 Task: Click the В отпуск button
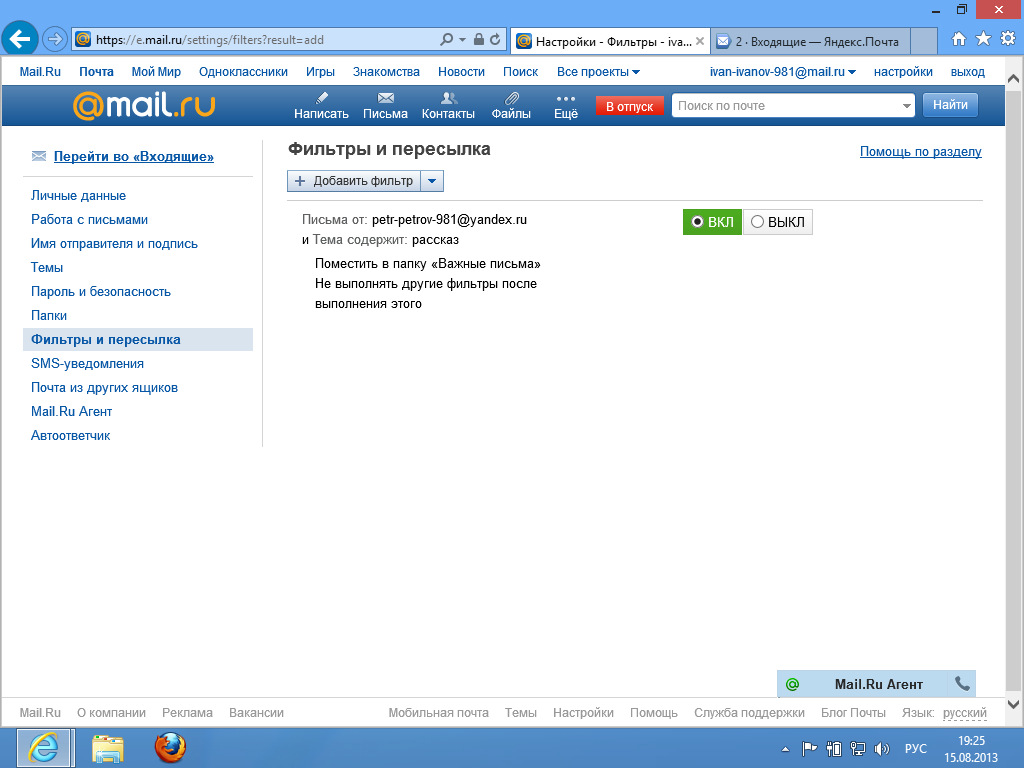(x=630, y=106)
